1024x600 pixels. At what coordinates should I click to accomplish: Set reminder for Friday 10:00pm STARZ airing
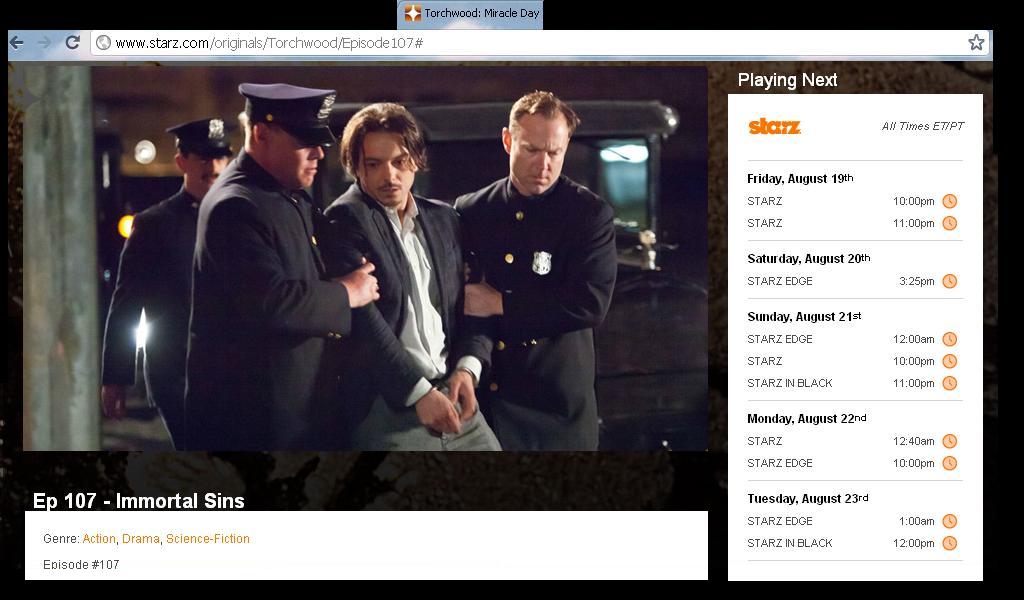(x=949, y=201)
